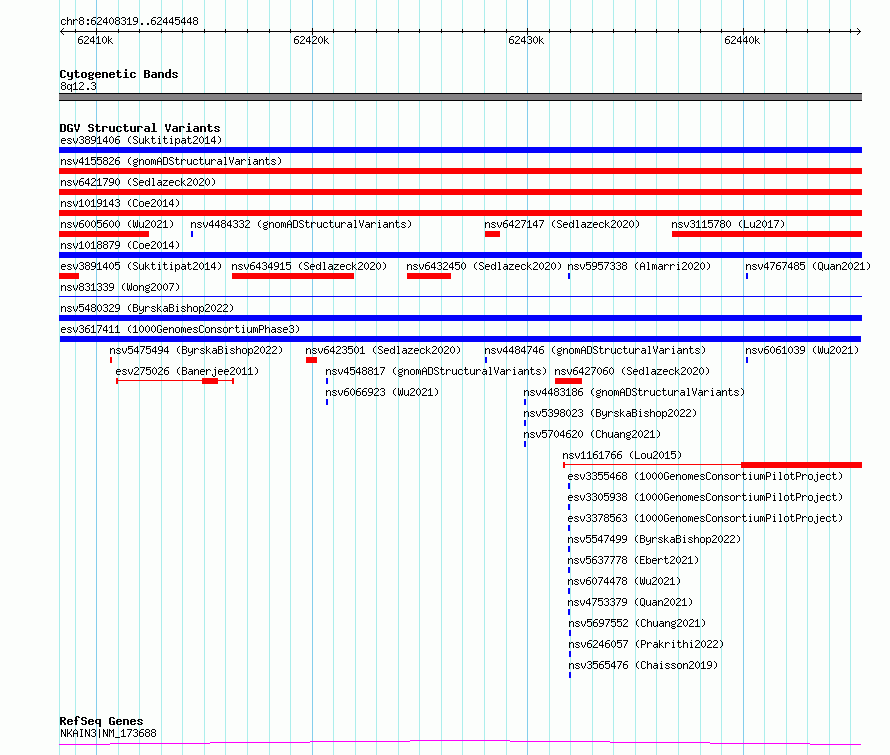This screenshot has height=755, width=890.
Task: Click the nsv1019143 (Coe2014) label
Action: (120, 203)
